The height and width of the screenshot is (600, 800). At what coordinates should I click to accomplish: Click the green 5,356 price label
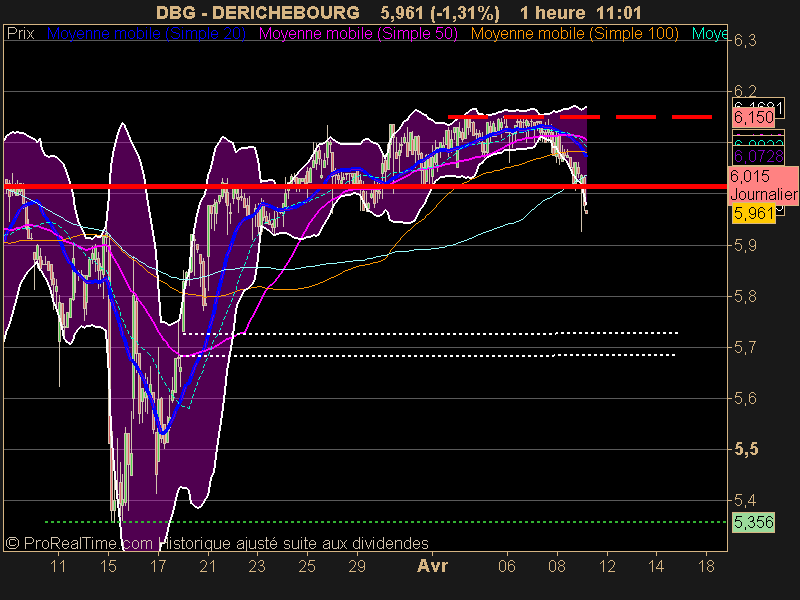pyautogui.click(x=754, y=522)
